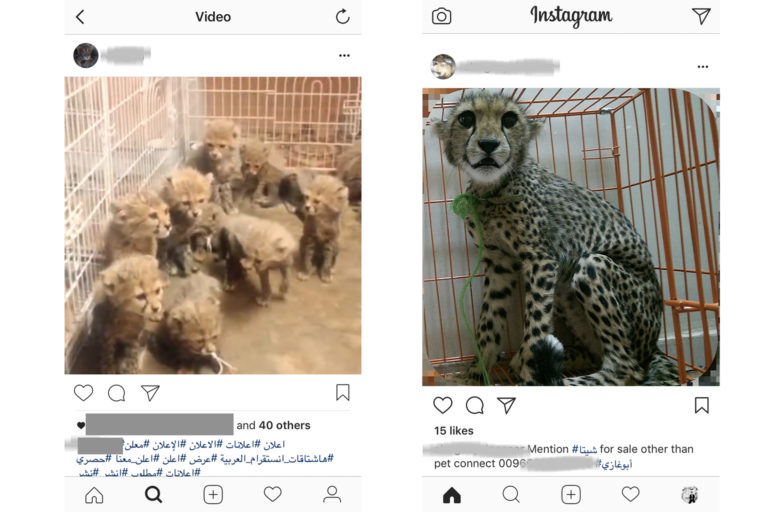Bookmark the cheetah cubs video post
The width and height of the screenshot is (768, 512).
(x=343, y=392)
